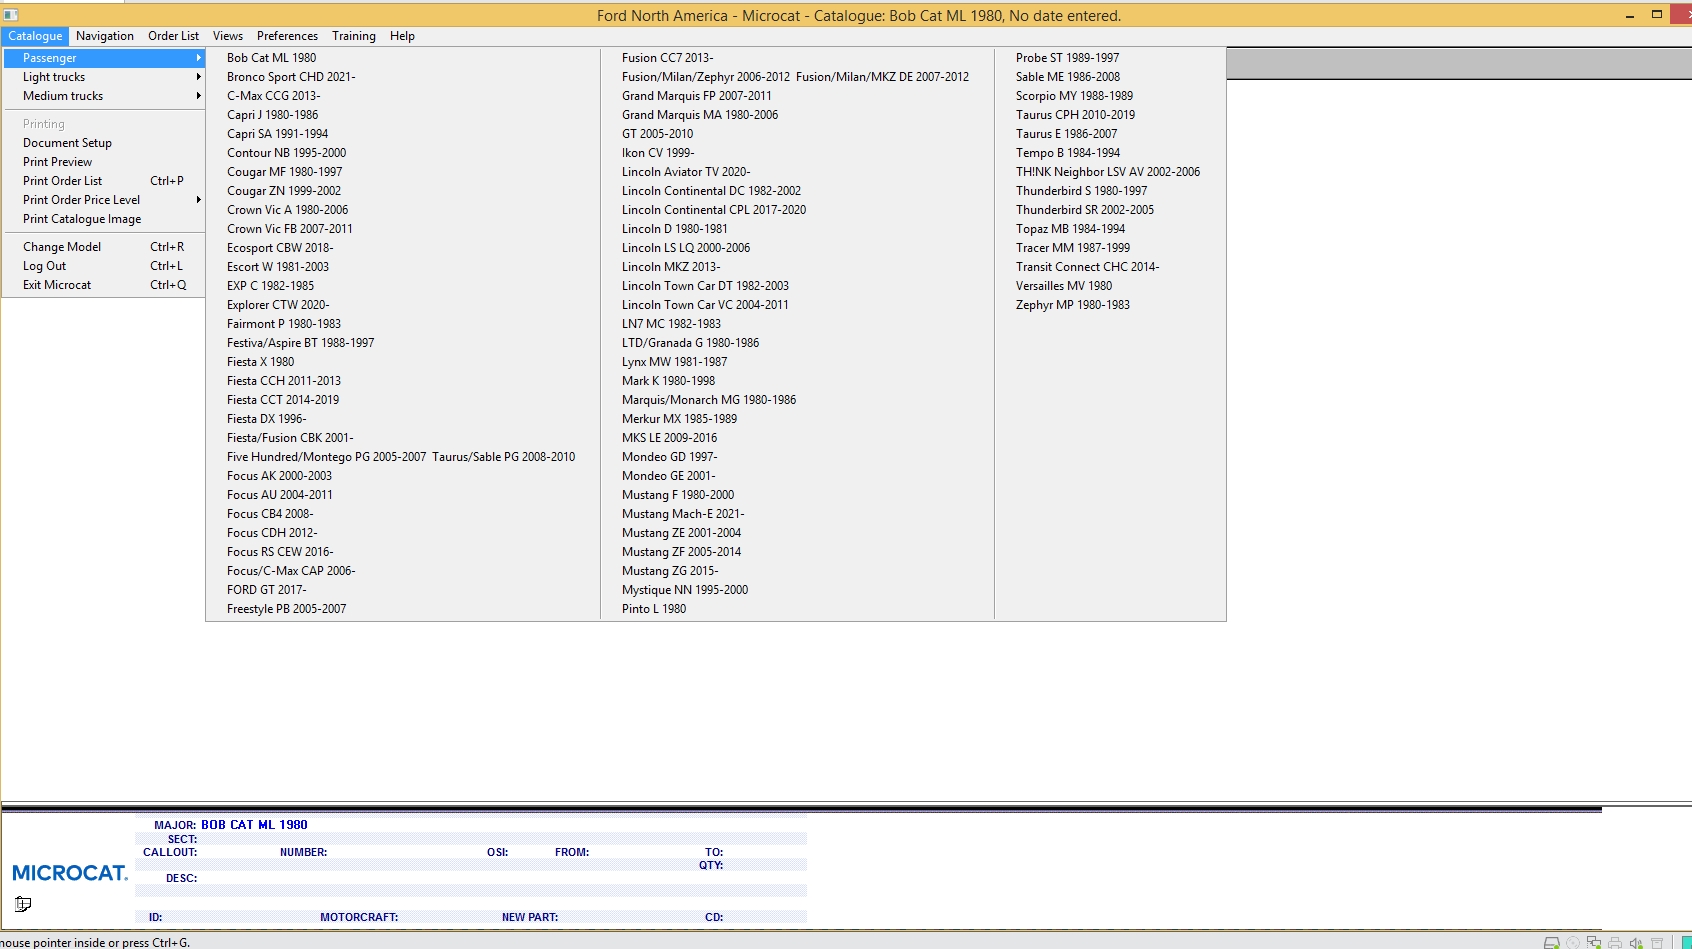Expand the Light trucks submenu
1692x949 pixels.
coord(104,77)
